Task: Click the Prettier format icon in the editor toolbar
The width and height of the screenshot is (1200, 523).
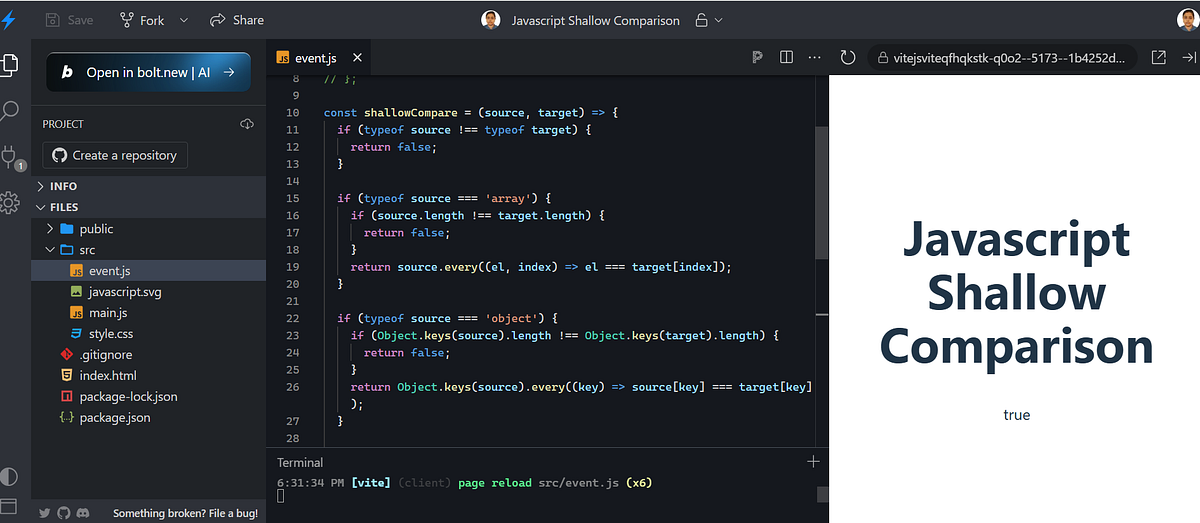Action: coord(757,57)
